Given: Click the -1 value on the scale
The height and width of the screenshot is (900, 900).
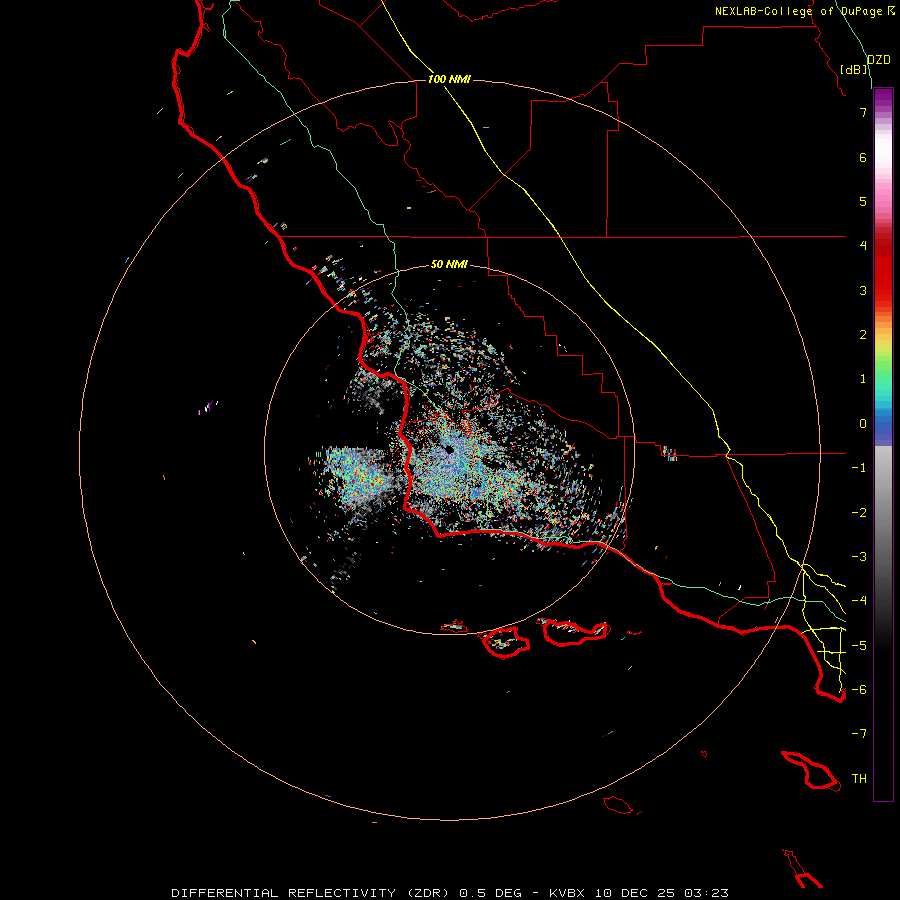Looking at the screenshot, I should point(859,468).
